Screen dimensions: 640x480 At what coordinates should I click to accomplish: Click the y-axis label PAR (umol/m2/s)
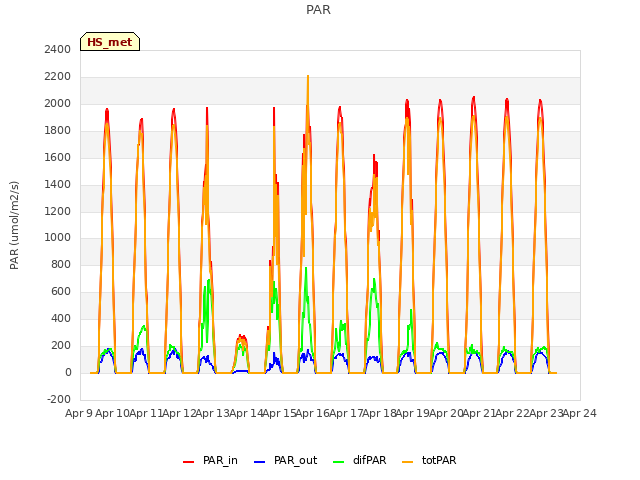pos(14,225)
